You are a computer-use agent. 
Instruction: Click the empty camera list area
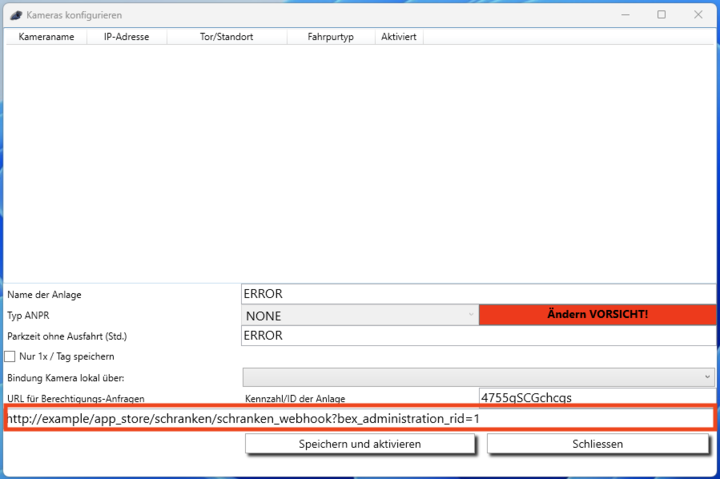click(x=360, y=160)
